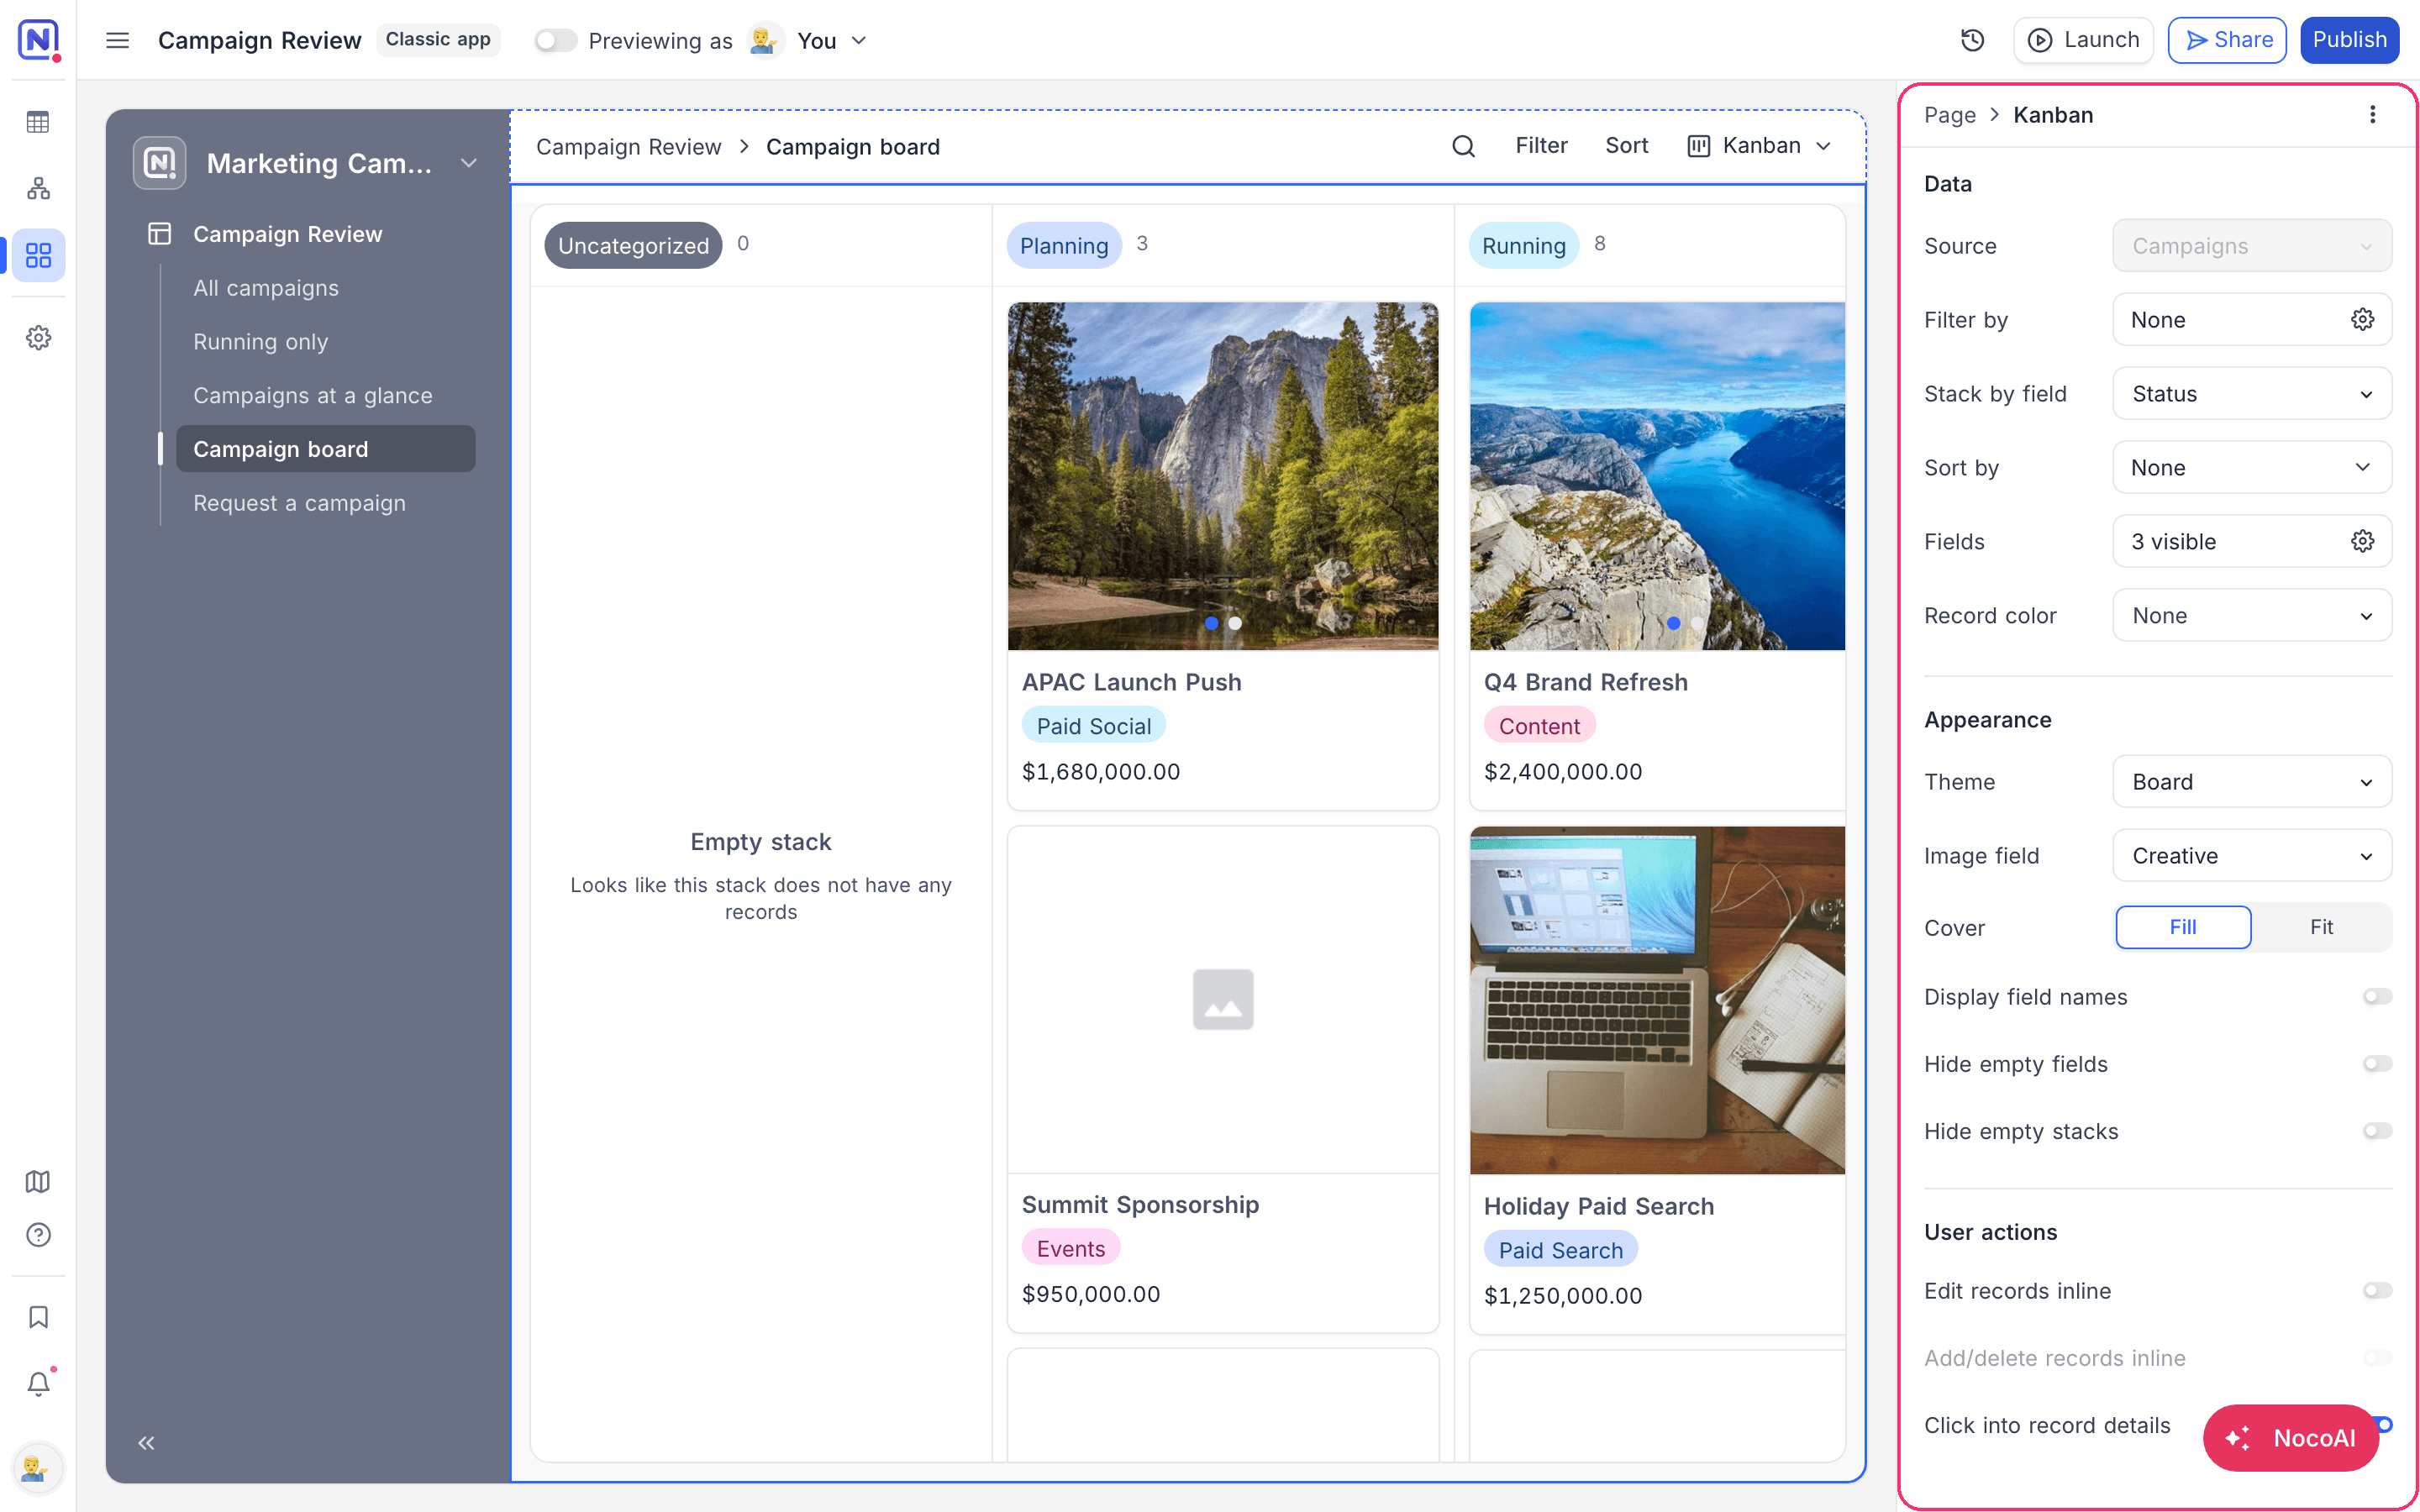The image size is (2420, 1512).
Task: Click the Share button
Action: coord(2227,40)
